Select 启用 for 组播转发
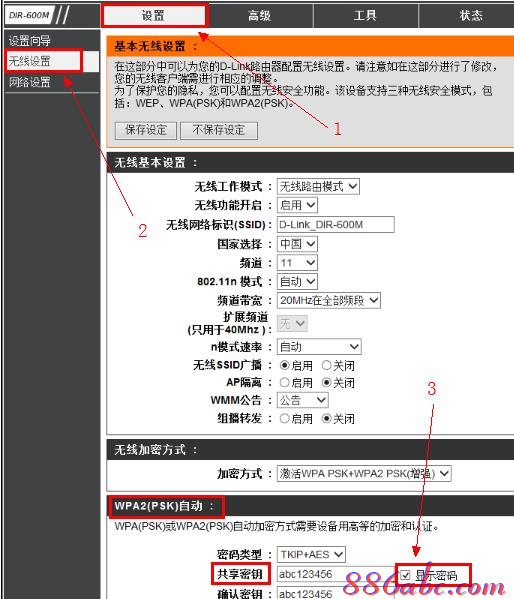This screenshot has height=599, width=514. click(284, 419)
